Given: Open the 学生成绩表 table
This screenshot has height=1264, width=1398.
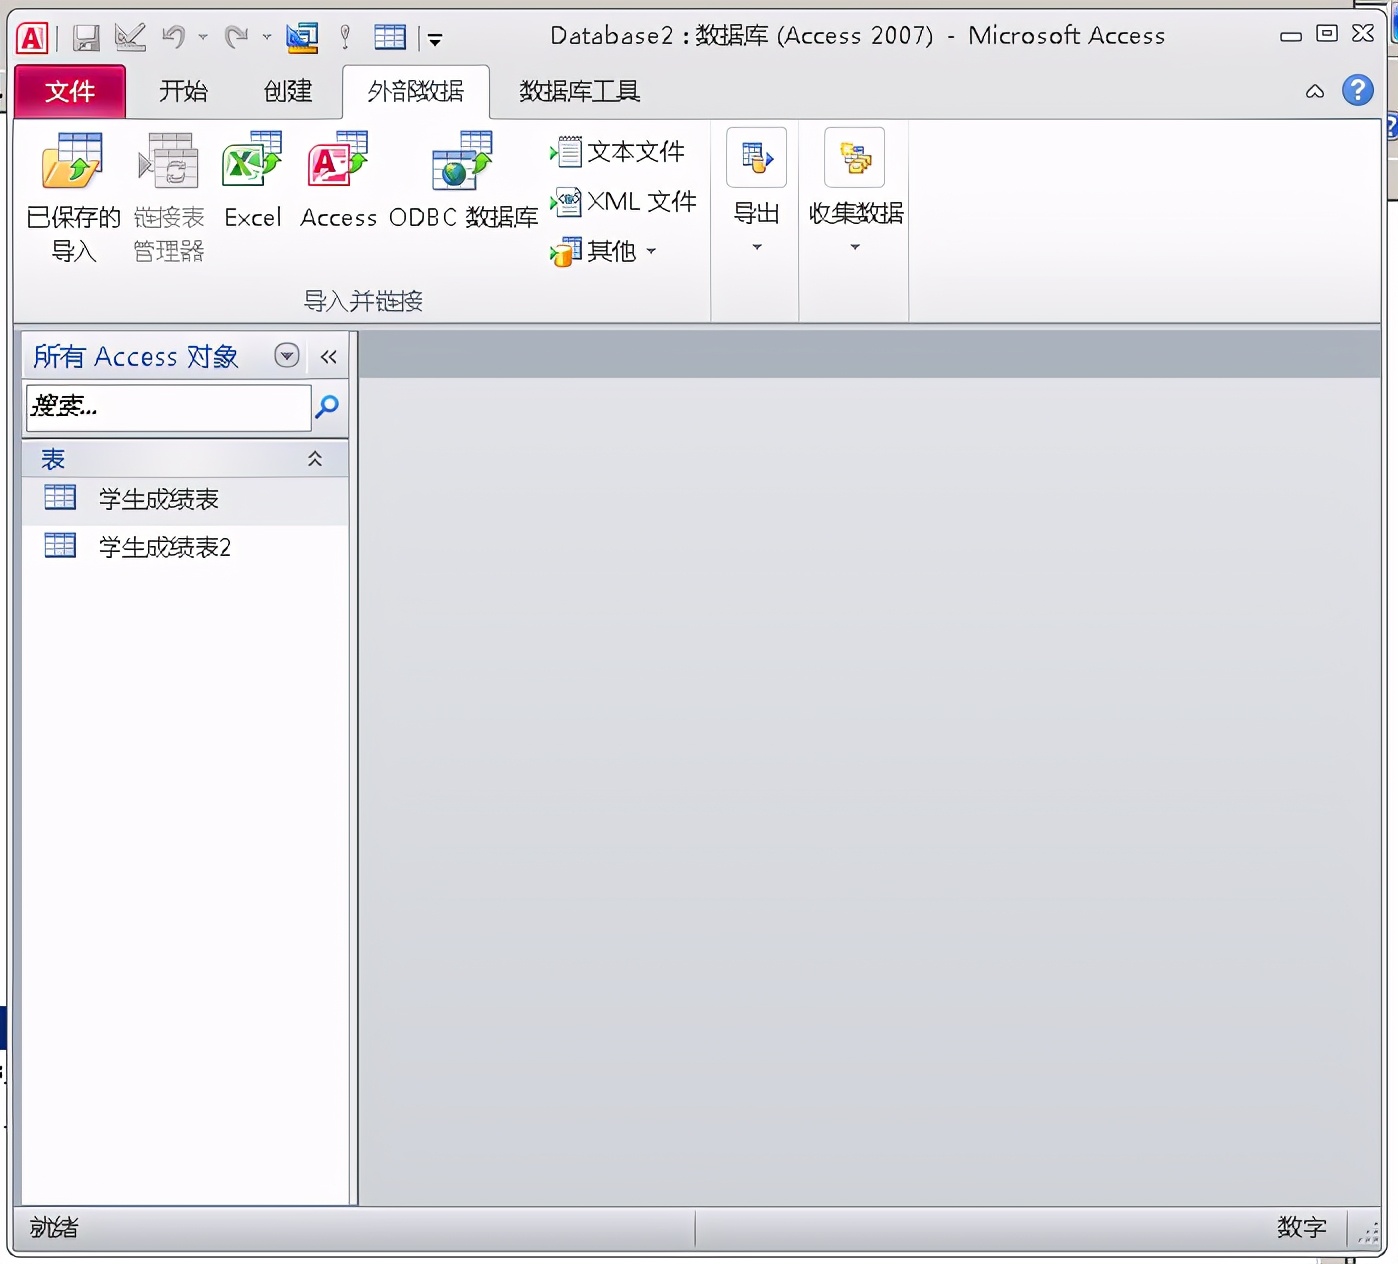Looking at the screenshot, I should click(x=158, y=498).
